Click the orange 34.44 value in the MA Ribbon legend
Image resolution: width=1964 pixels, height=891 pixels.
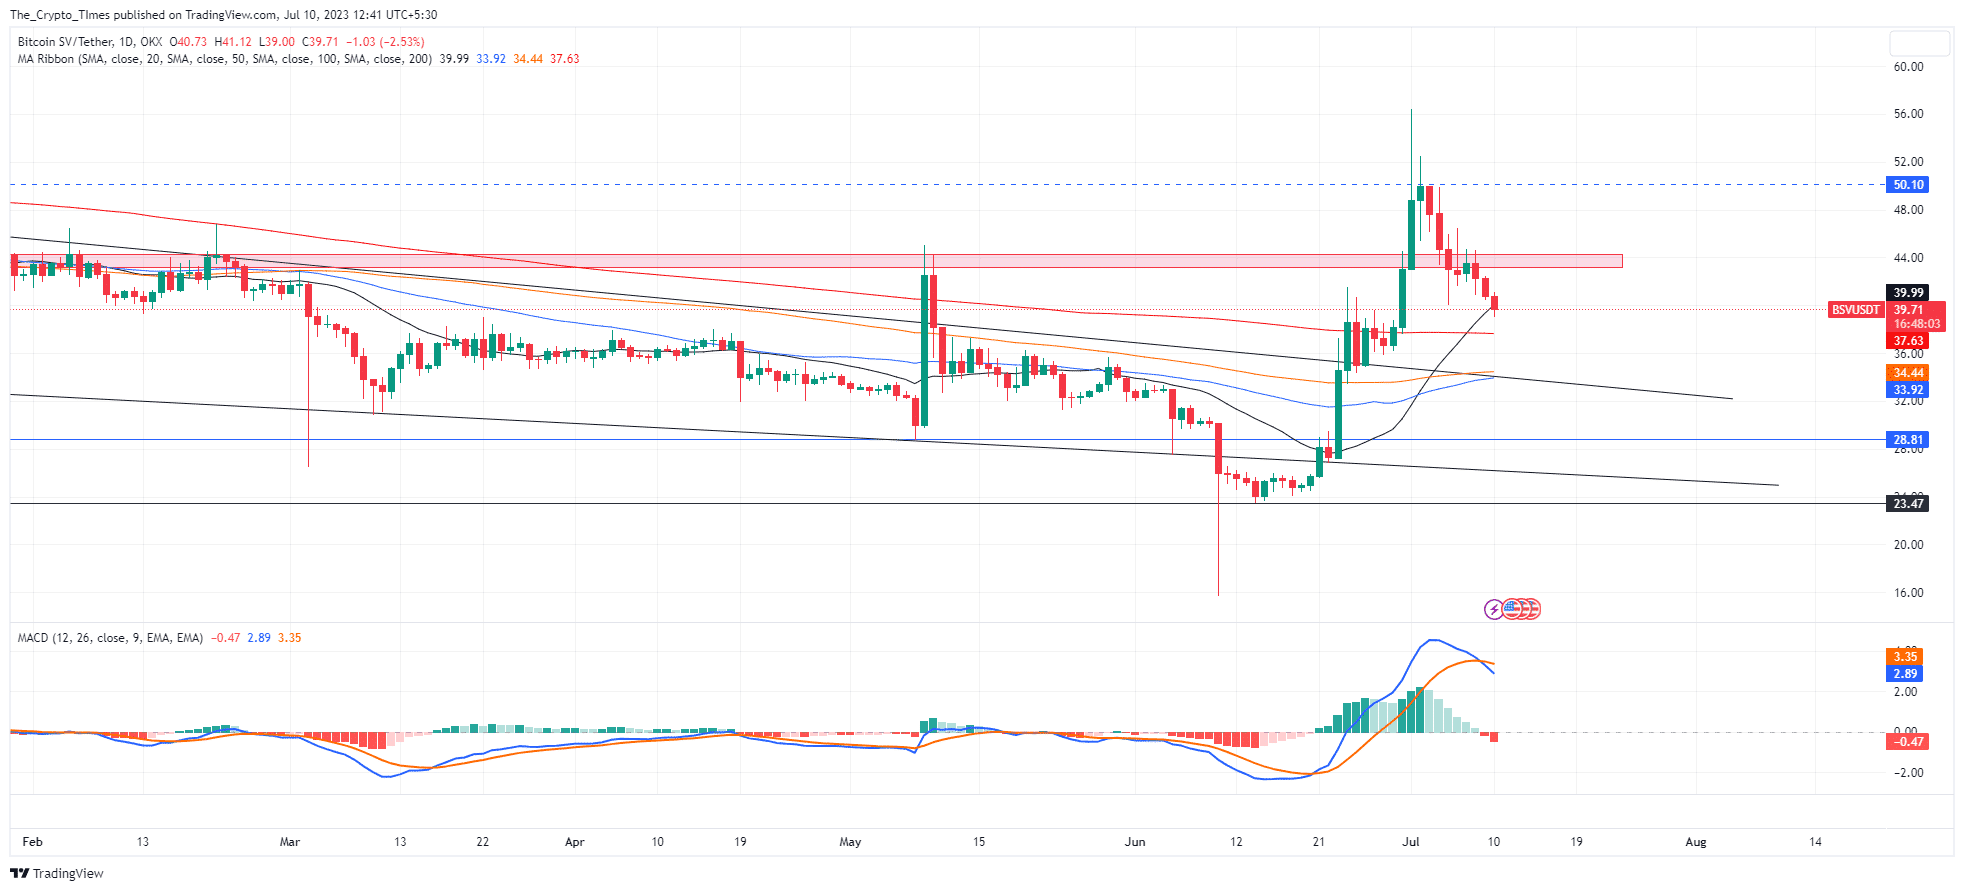tap(528, 59)
